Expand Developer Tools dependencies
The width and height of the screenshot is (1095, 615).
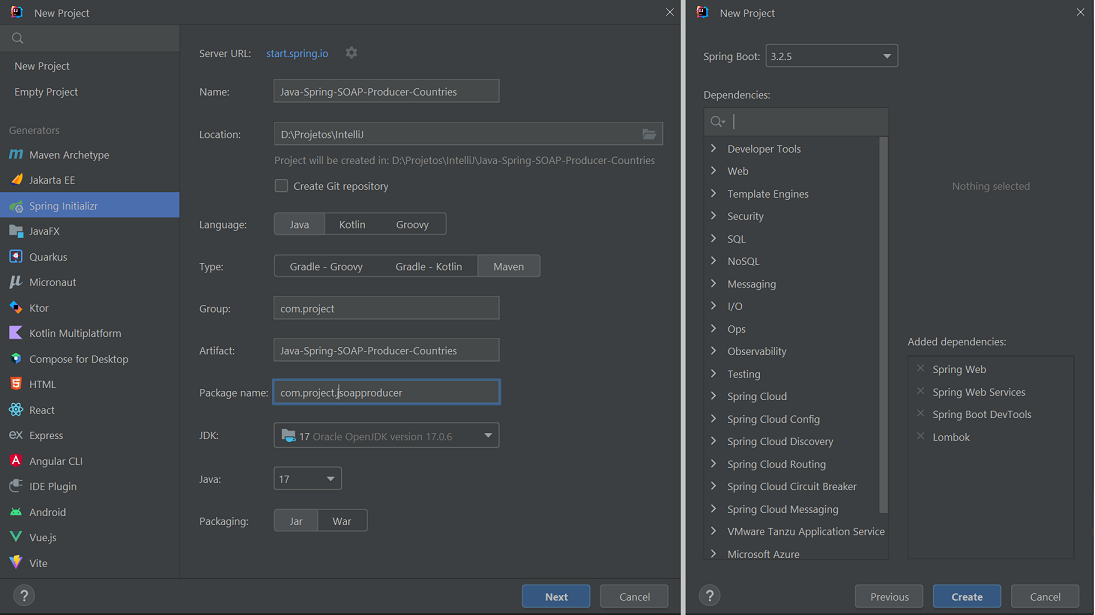tap(713, 148)
